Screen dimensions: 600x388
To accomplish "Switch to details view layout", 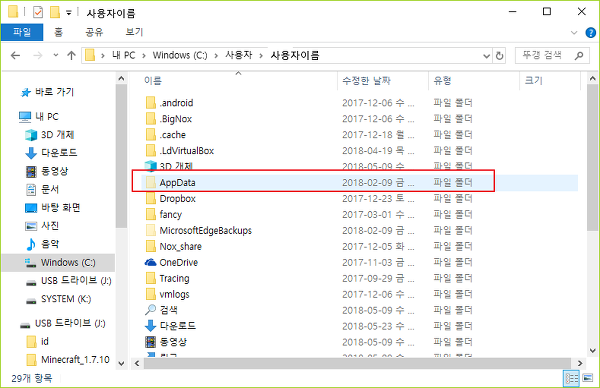I will click(x=572, y=378).
